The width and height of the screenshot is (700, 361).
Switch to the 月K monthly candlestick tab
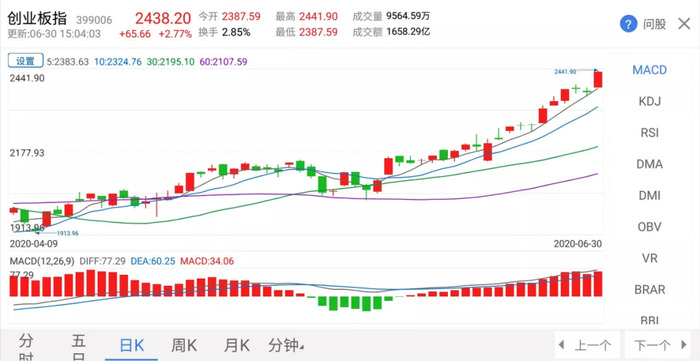coord(237,346)
